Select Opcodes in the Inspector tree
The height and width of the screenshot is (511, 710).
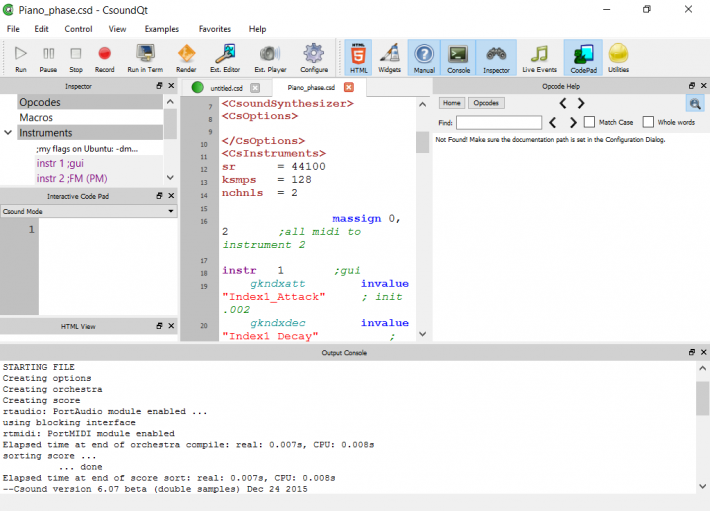[x=90, y=102]
